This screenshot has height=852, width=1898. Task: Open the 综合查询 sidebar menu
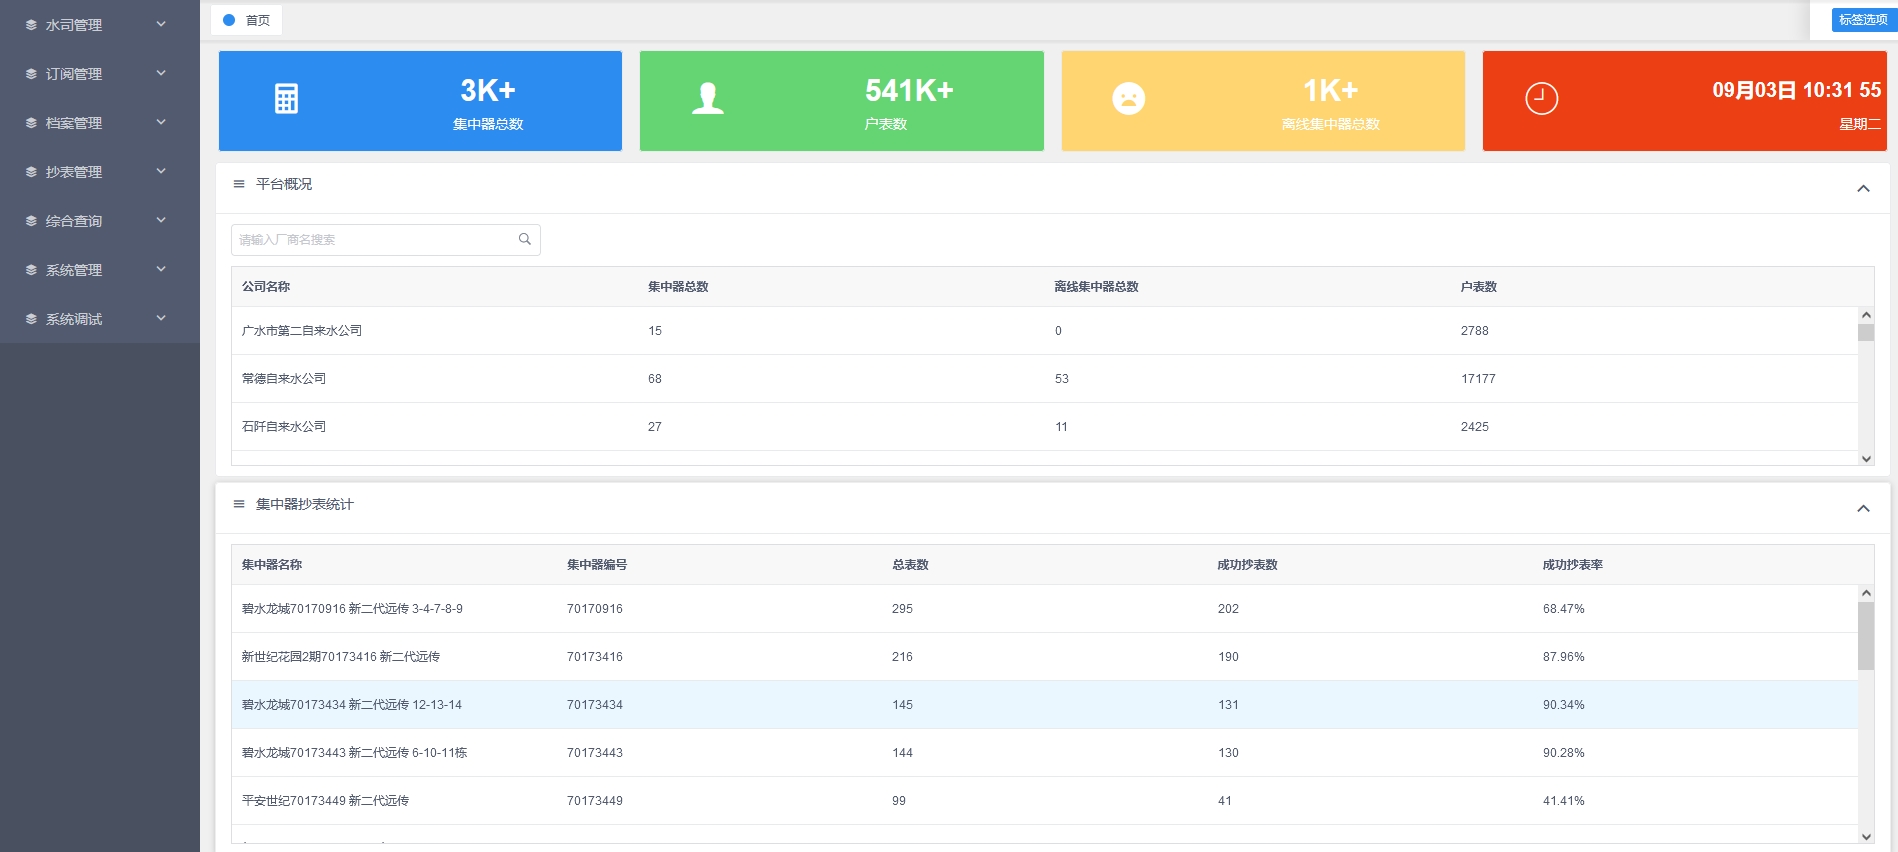click(x=100, y=221)
